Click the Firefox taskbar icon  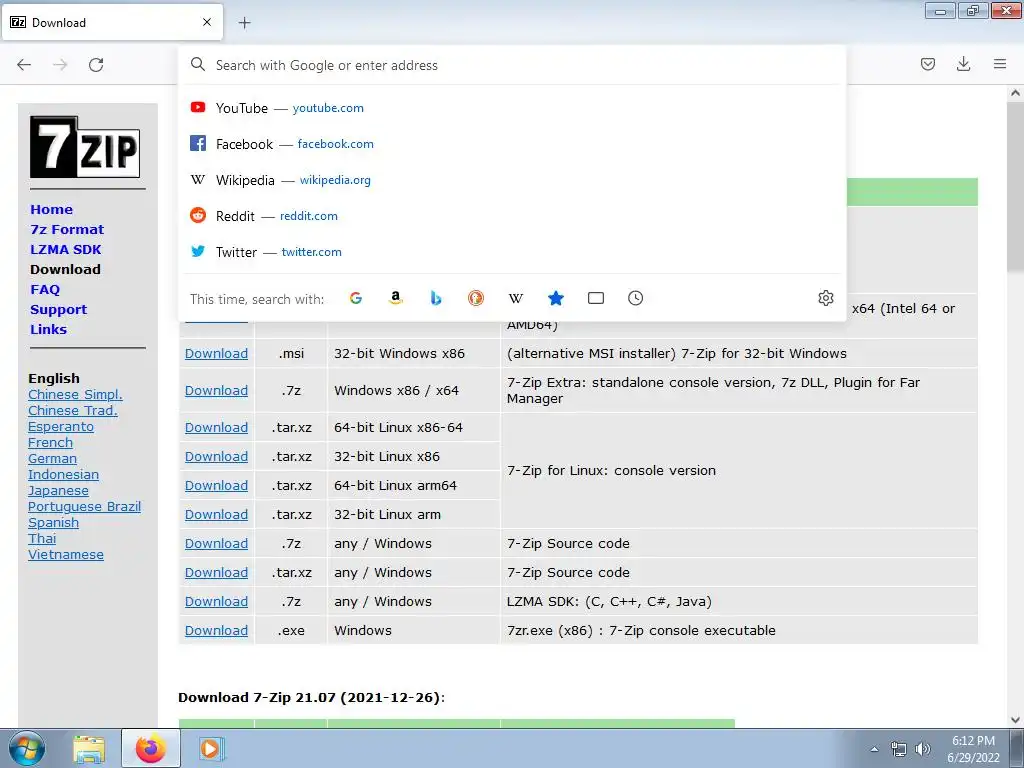point(151,748)
